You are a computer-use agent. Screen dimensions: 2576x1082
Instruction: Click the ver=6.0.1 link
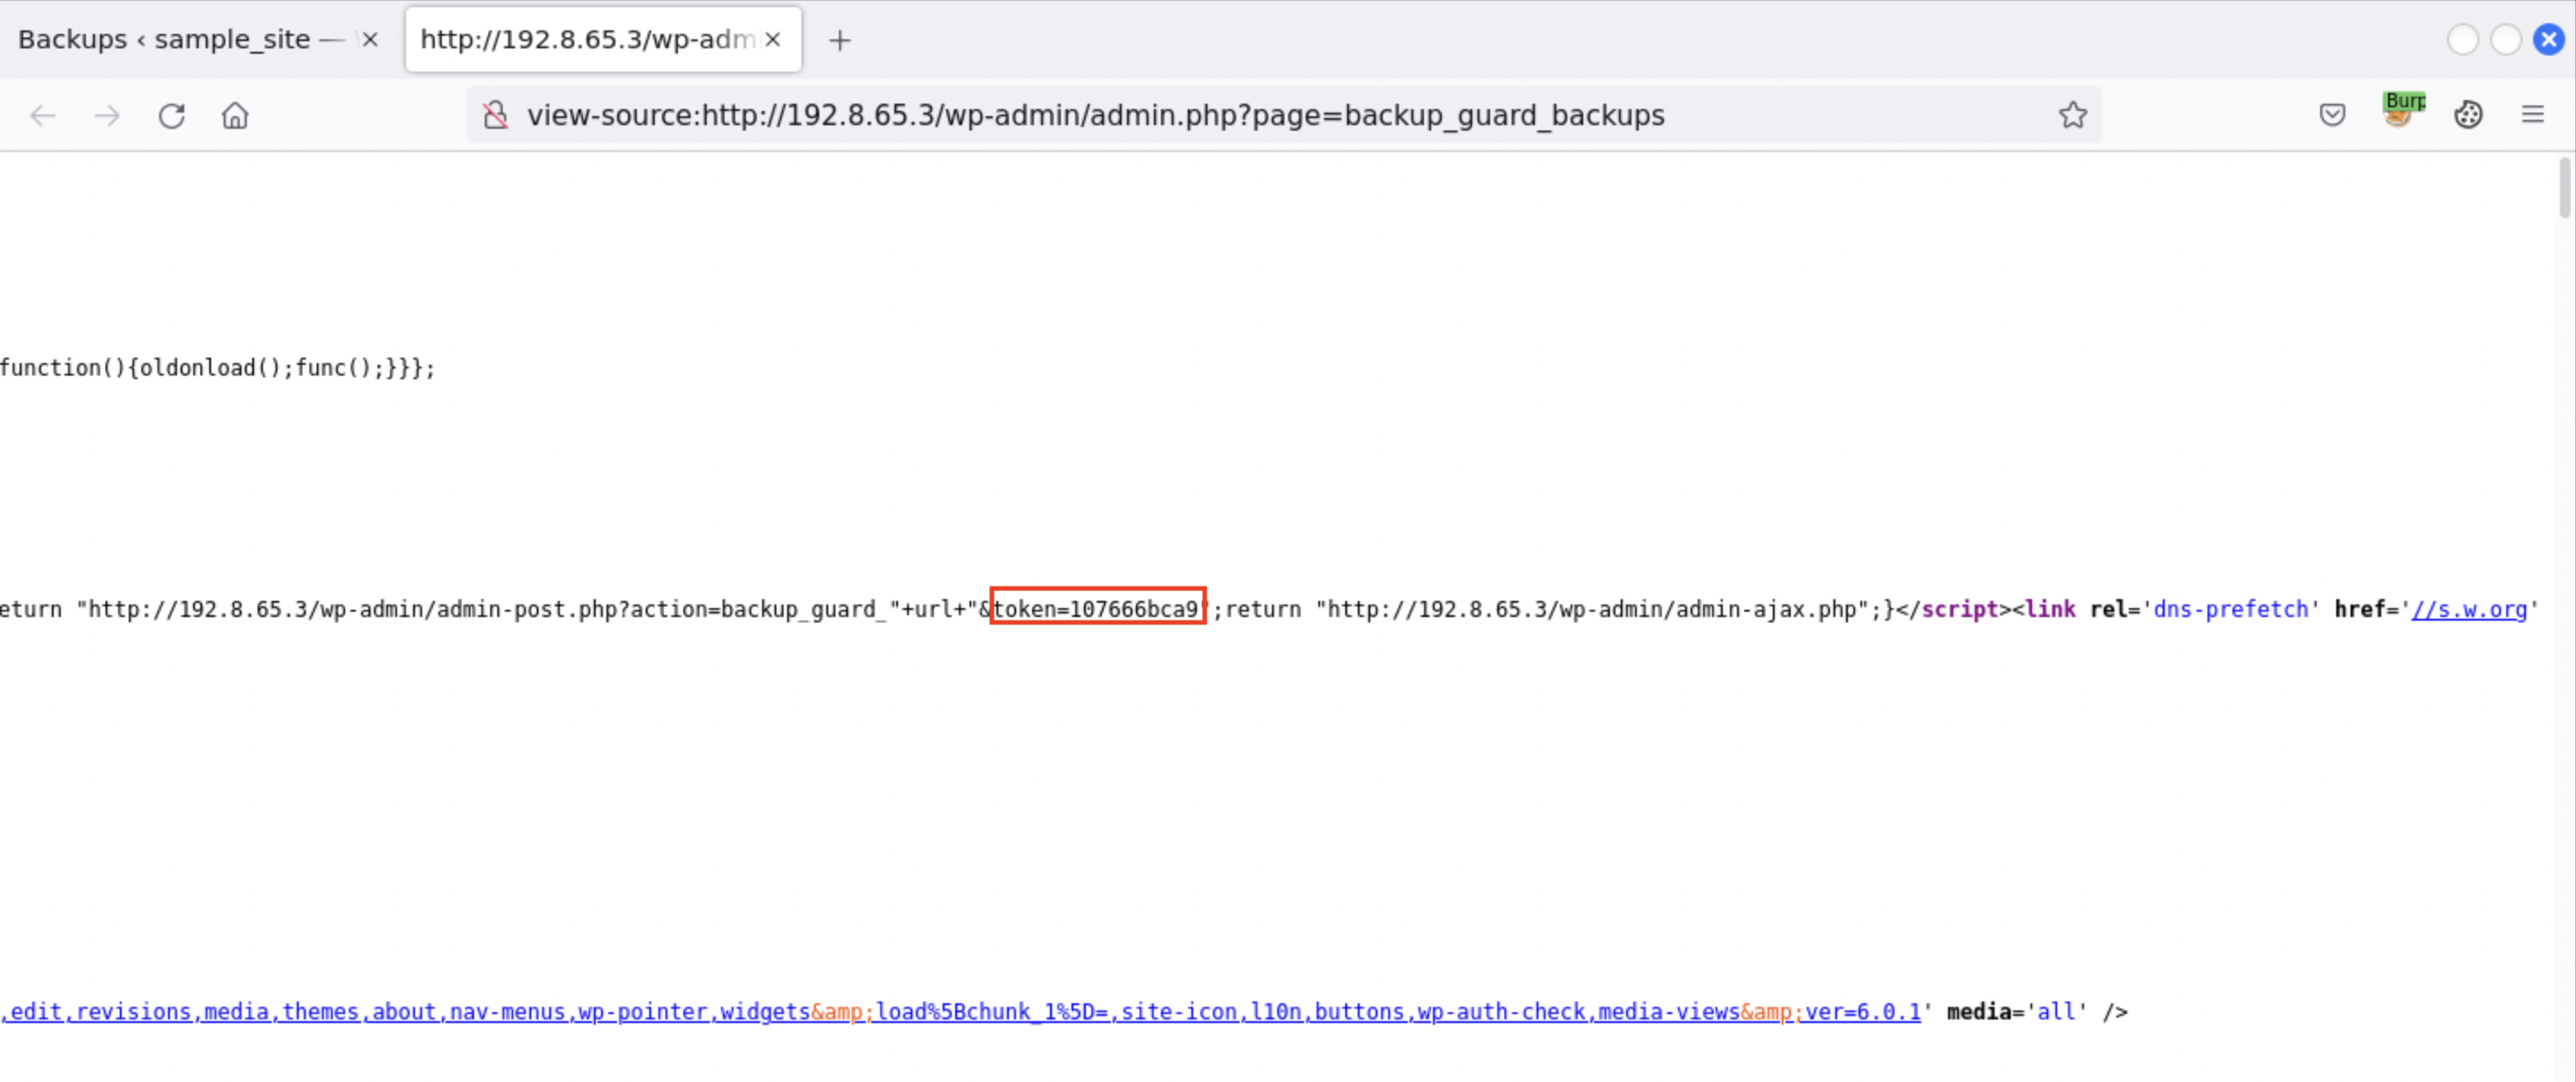(x=1865, y=1011)
